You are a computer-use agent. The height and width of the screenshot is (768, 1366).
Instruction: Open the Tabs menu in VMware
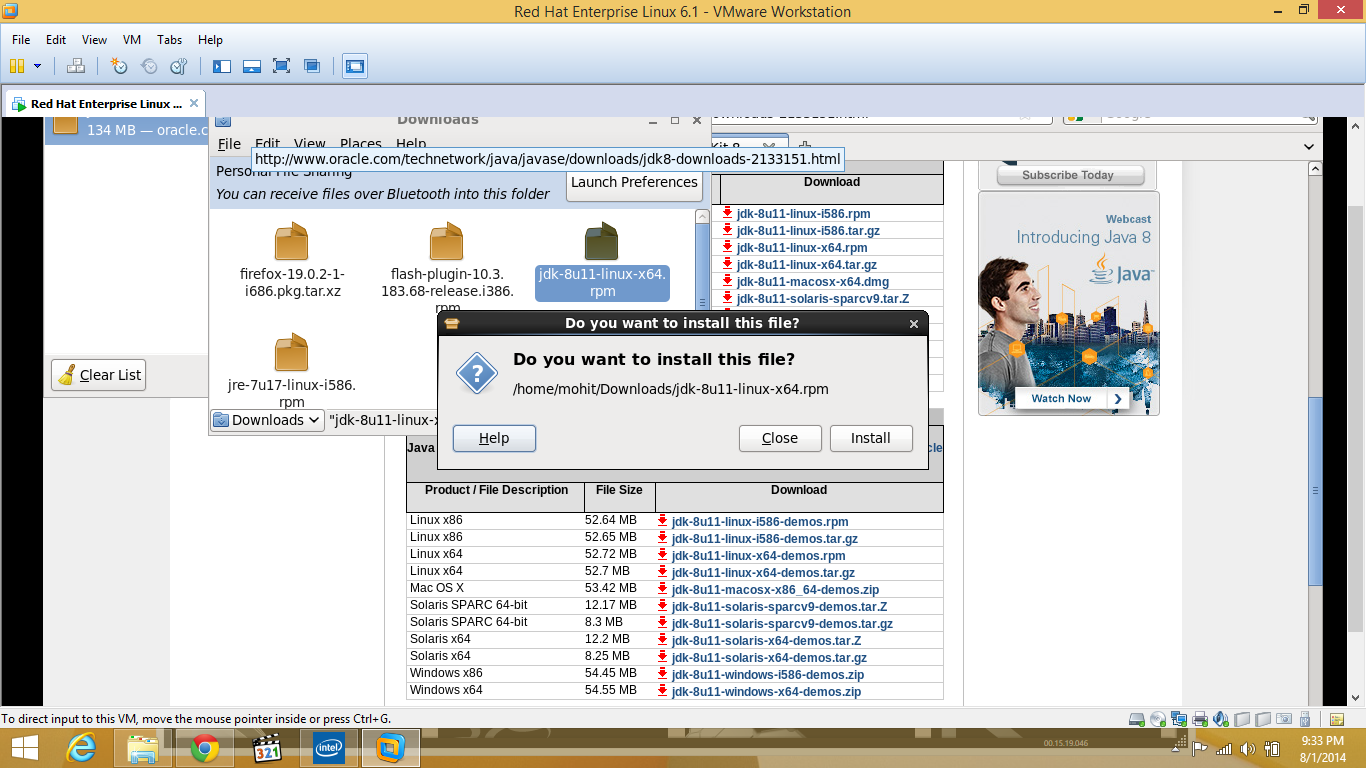pyautogui.click(x=170, y=40)
